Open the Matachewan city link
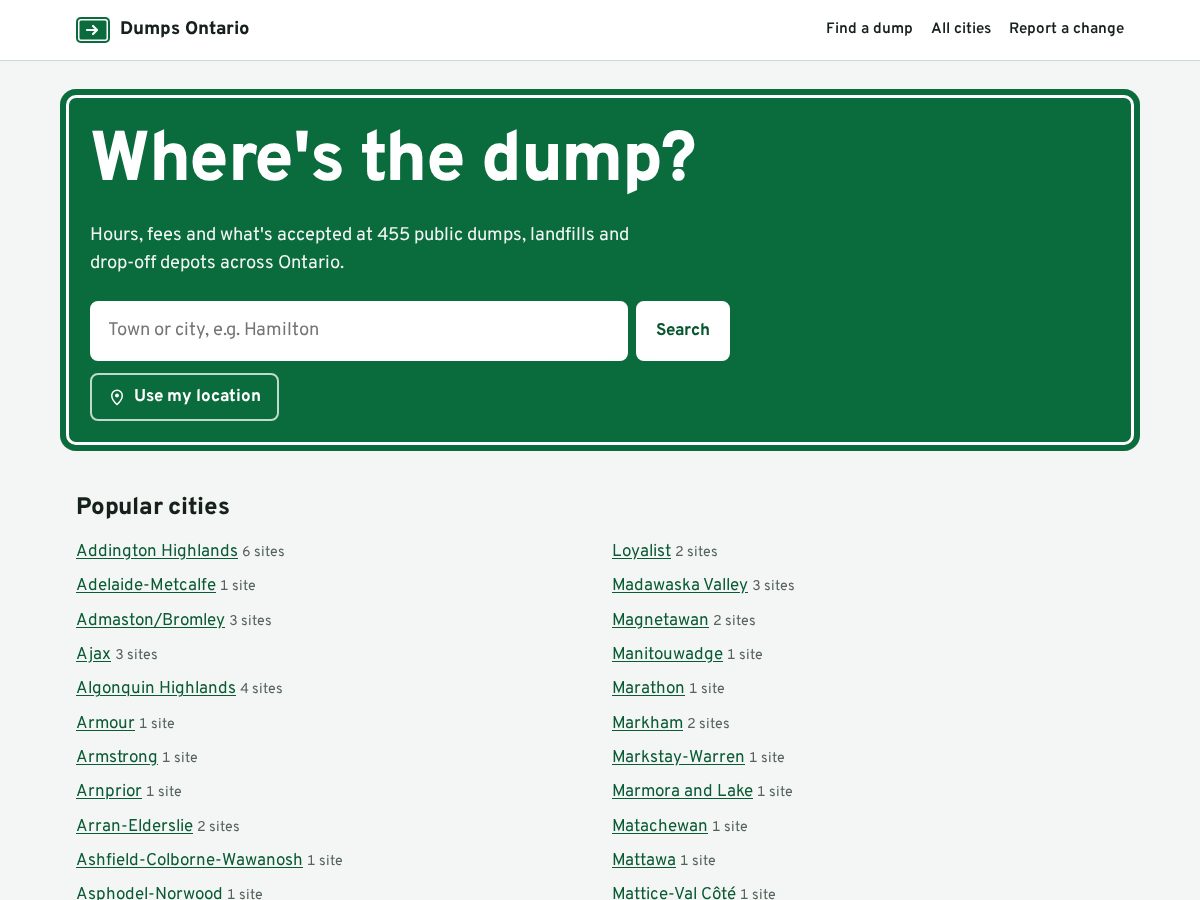This screenshot has height=900, width=1200. click(660, 826)
